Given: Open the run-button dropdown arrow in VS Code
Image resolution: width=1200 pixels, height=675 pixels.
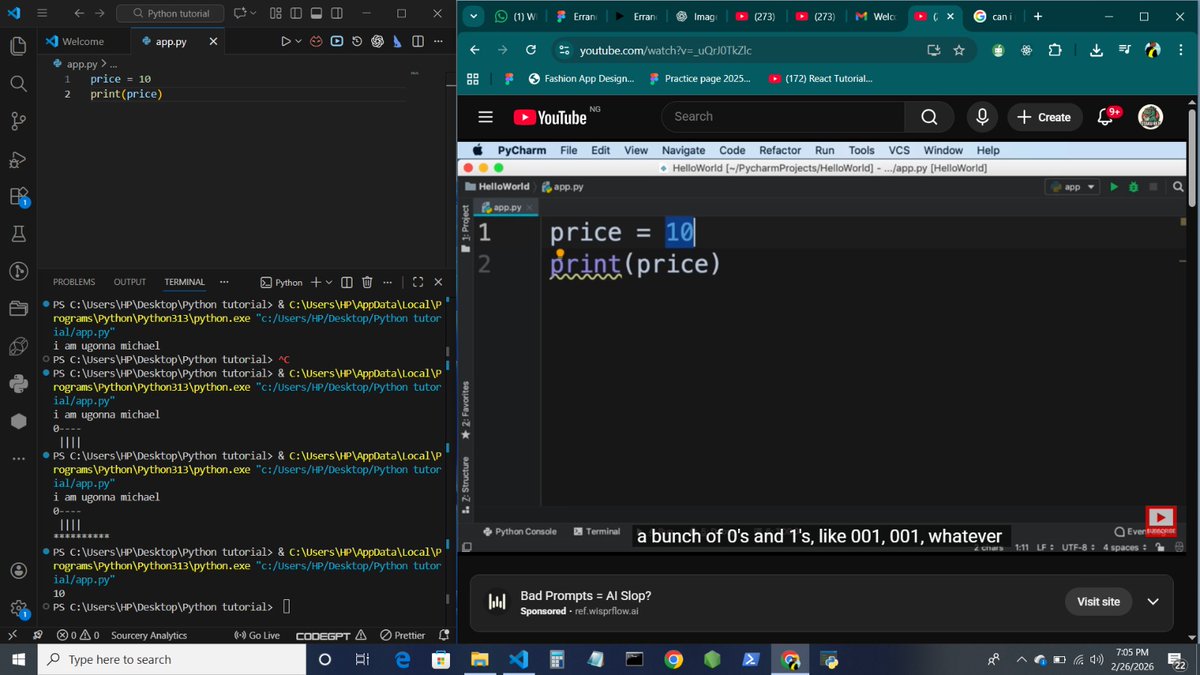Looking at the screenshot, I should 298,41.
